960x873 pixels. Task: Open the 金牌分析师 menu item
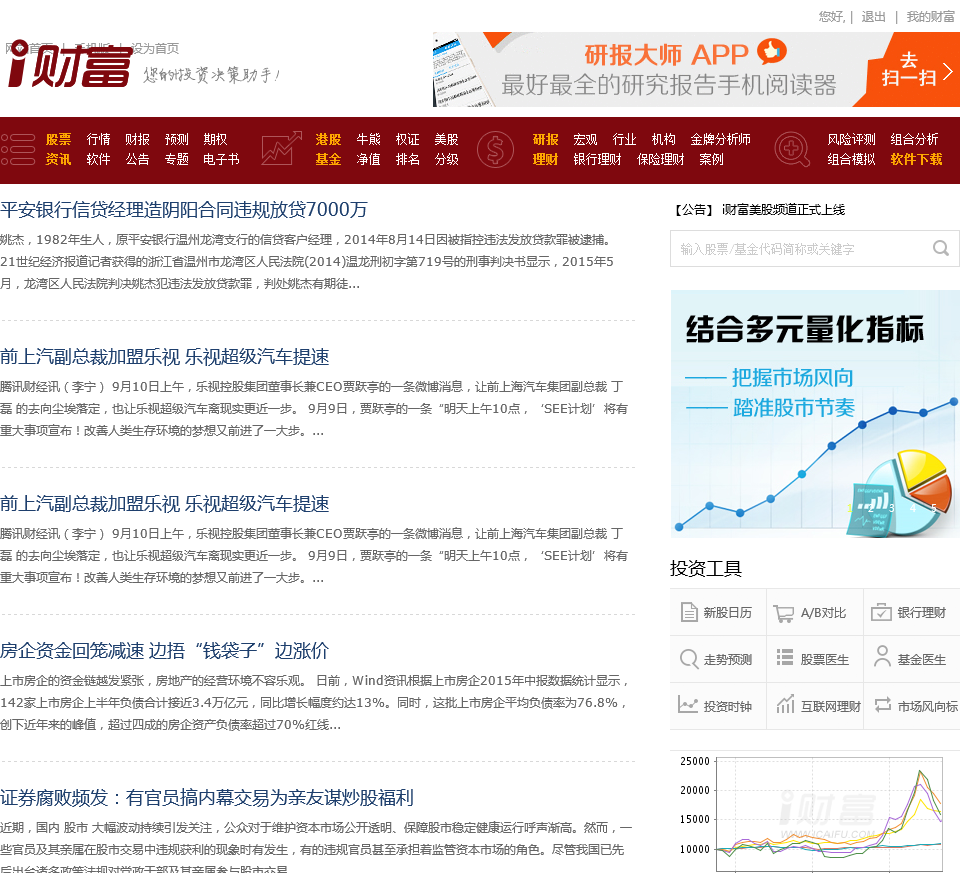pyautogui.click(x=720, y=140)
